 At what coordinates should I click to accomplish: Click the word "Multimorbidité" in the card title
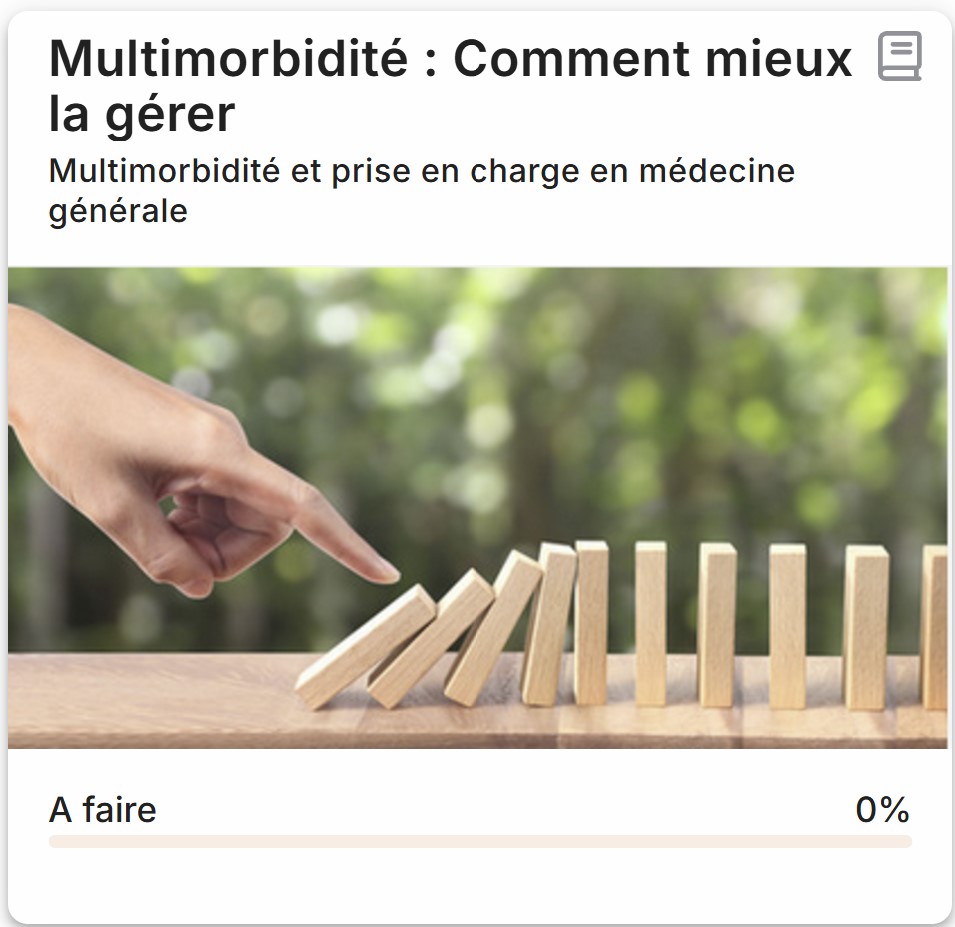click(229, 59)
